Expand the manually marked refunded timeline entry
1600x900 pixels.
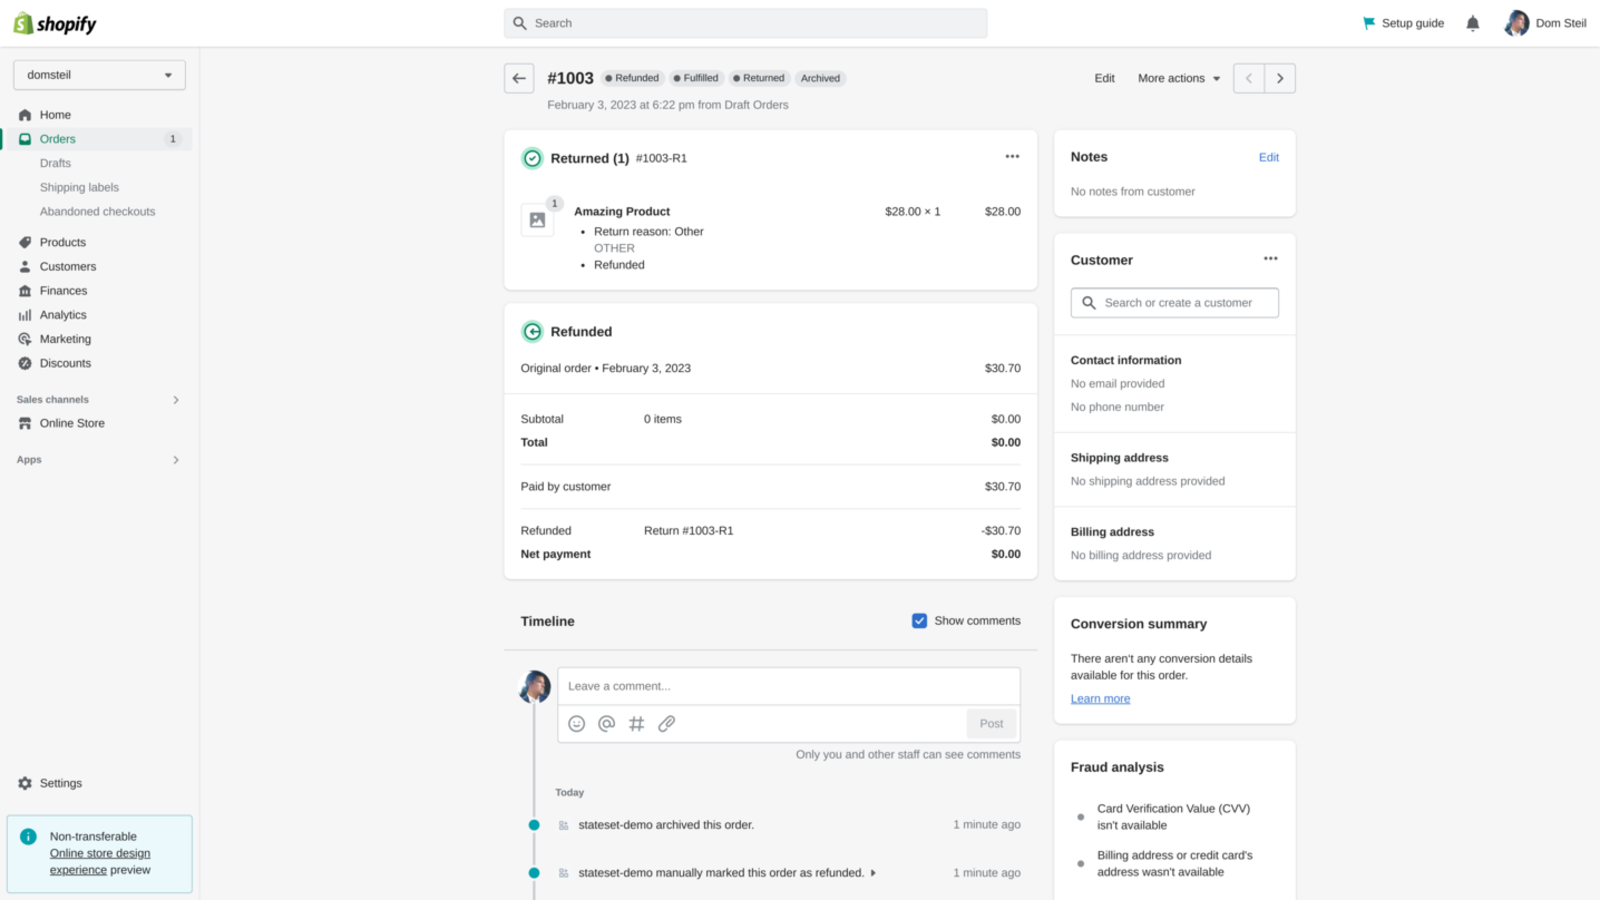coord(873,873)
